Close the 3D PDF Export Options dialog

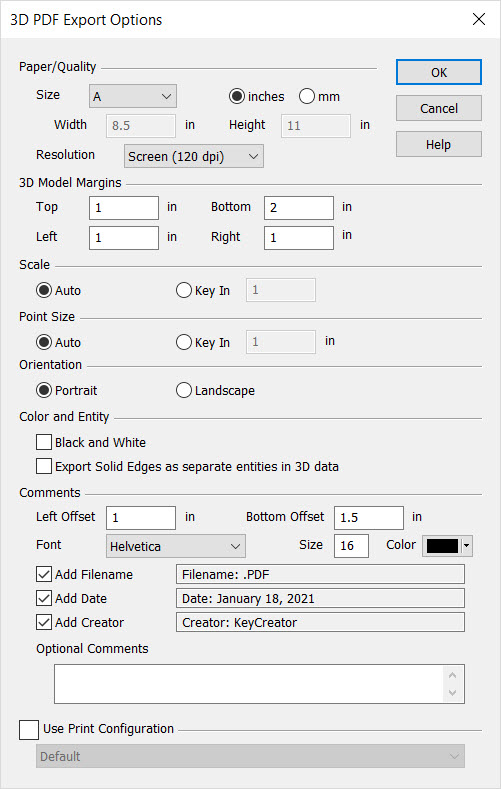pos(479,19)
